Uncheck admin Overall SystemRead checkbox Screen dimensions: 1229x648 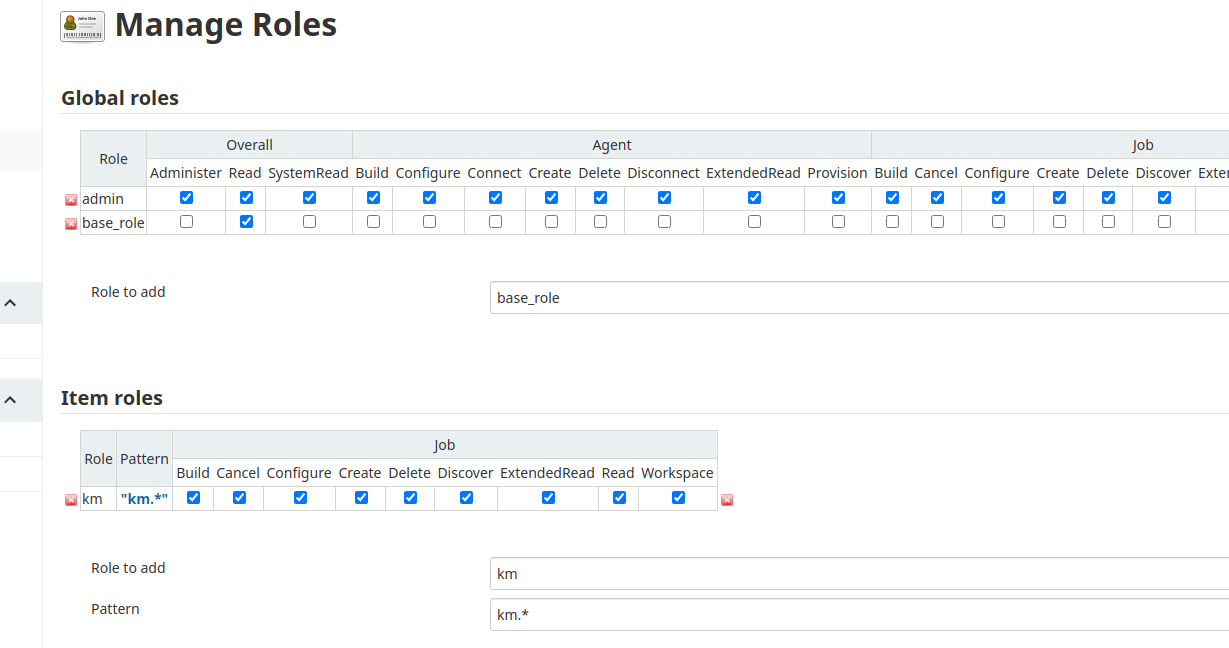pyautogui.click(x=309, y=198)
